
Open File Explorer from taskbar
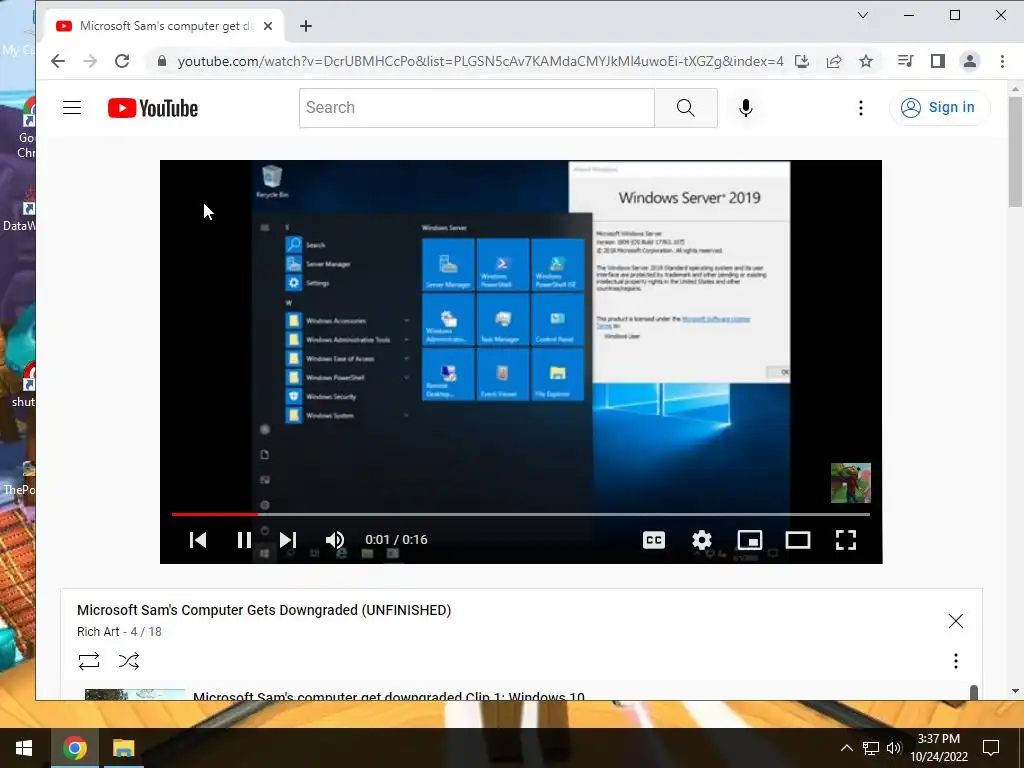tap(123, 748)
